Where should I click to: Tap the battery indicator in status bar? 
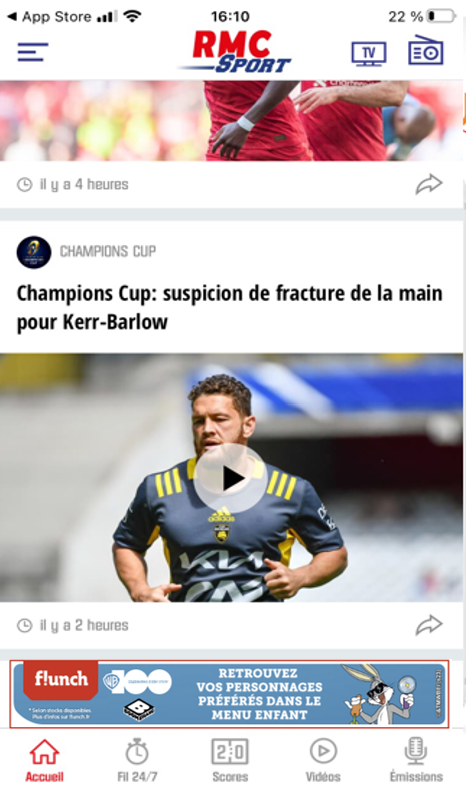442,16
